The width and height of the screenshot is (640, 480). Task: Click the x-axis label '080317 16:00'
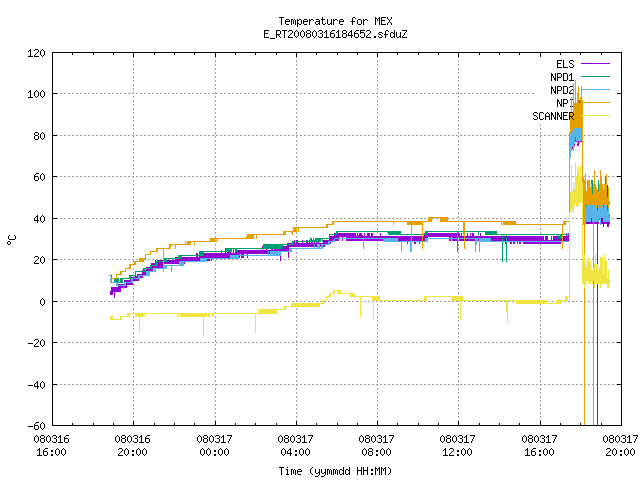540,446
